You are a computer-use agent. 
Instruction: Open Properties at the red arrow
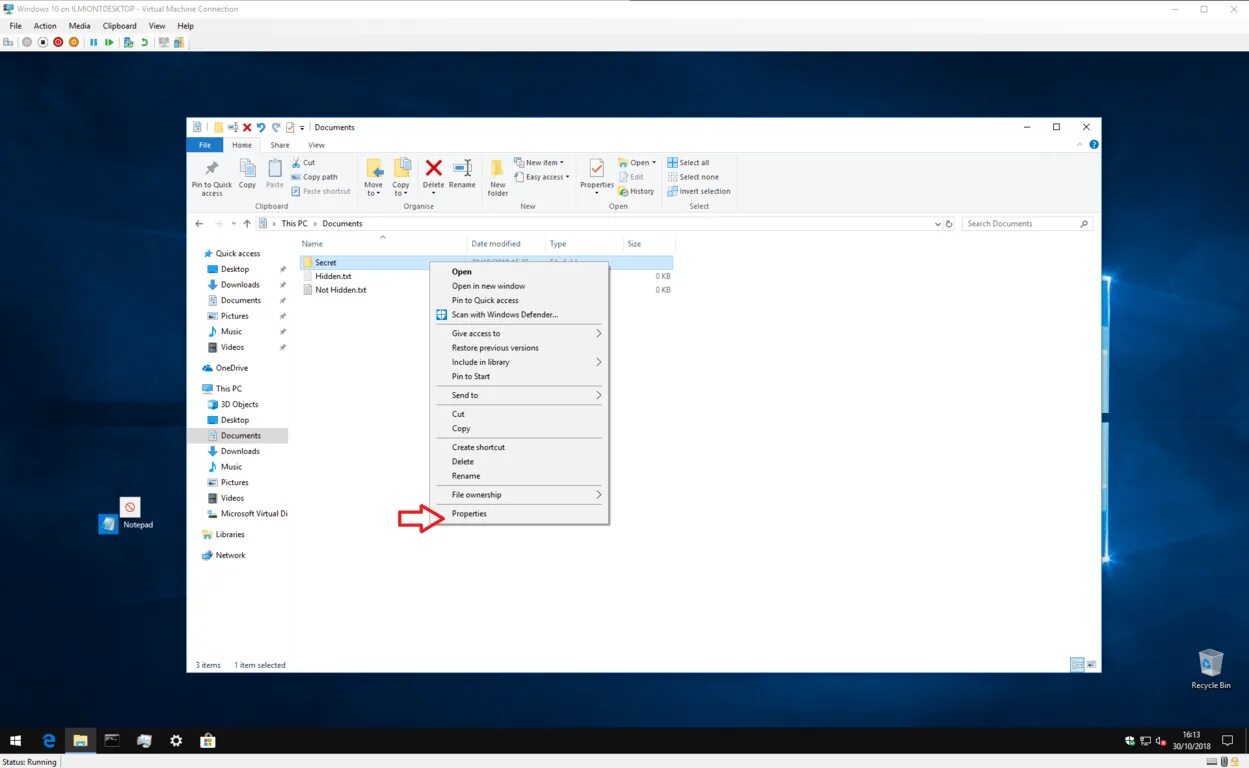469,513
